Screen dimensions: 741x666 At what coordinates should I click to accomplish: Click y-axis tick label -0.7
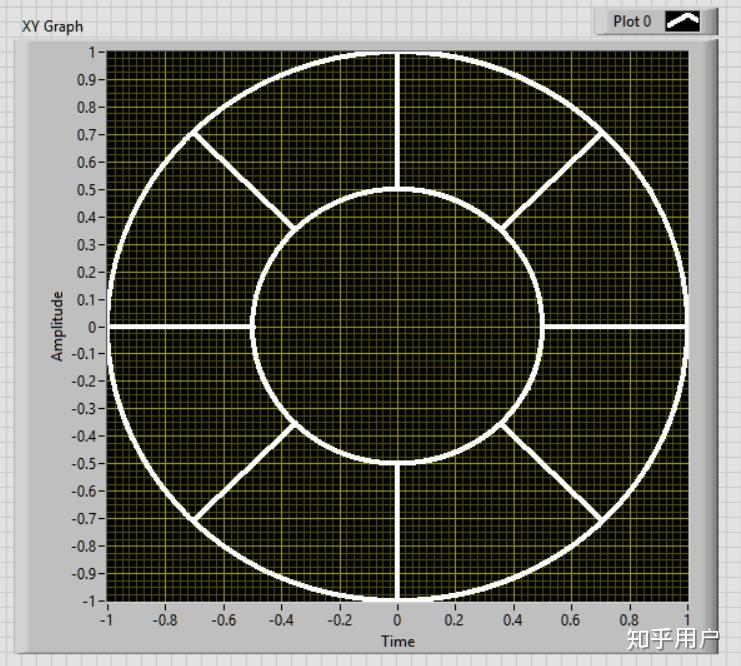coord(84,519)
